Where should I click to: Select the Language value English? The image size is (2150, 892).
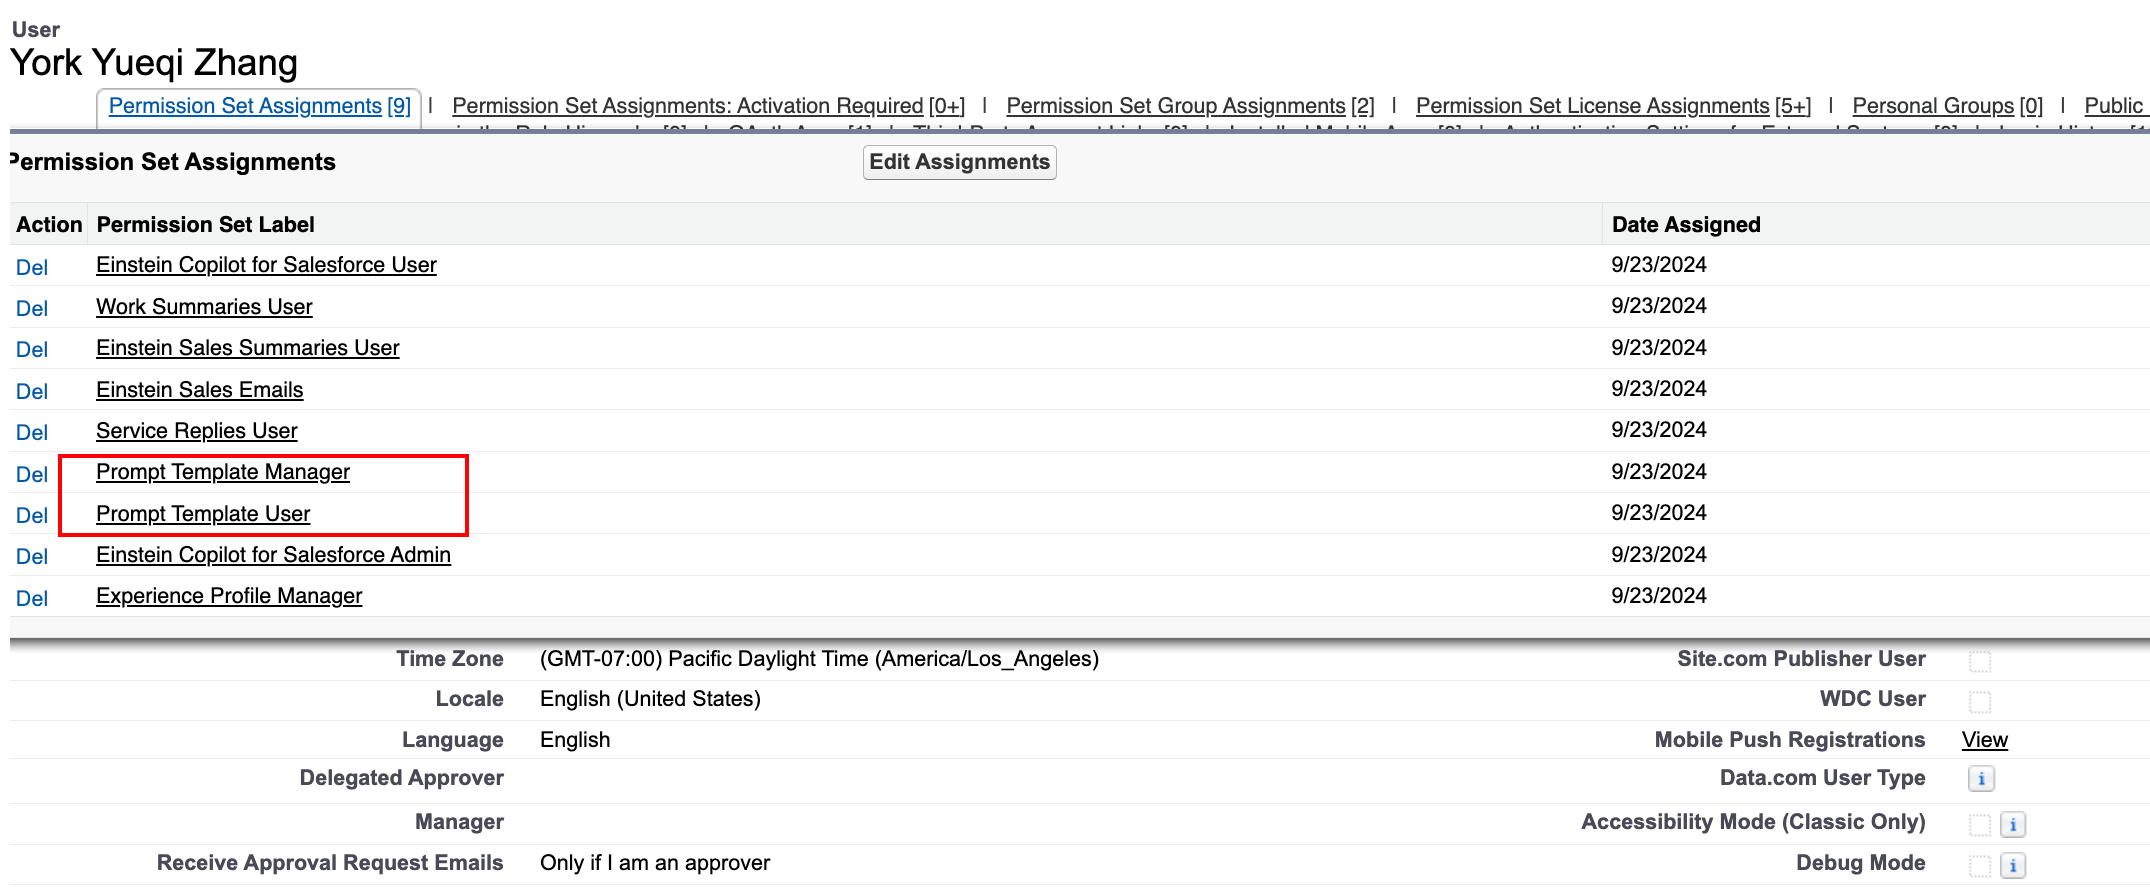[575, 740]
